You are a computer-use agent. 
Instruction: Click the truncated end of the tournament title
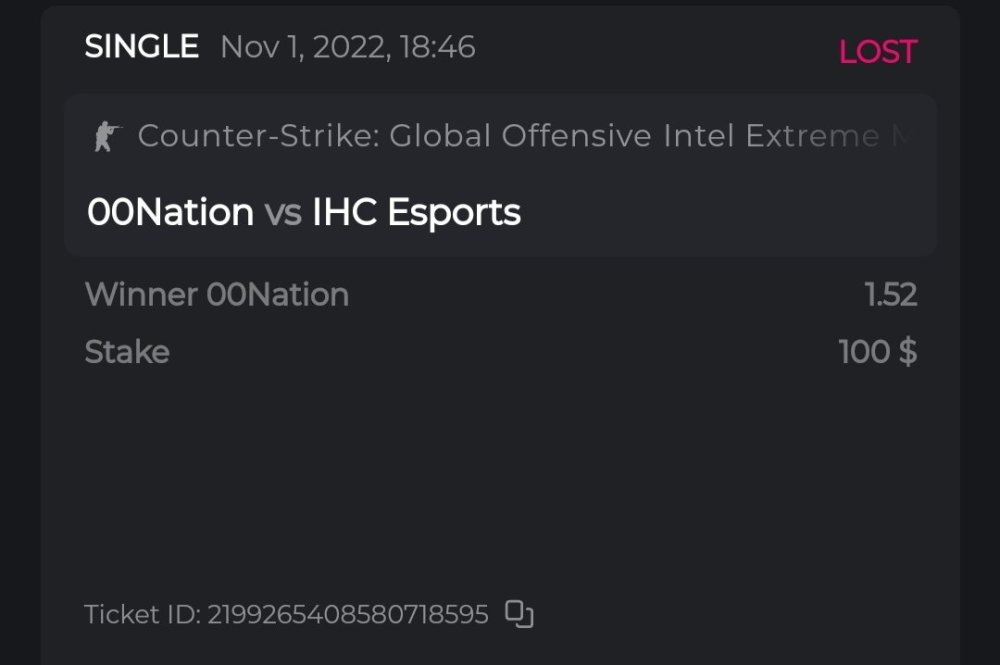click(x=896, y=136)
